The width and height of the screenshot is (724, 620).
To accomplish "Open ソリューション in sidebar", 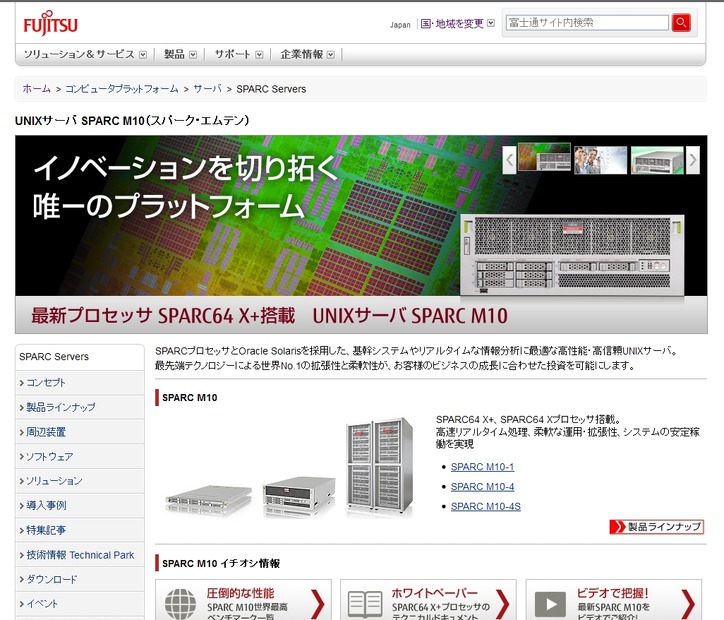I will [x=79, y=481].
